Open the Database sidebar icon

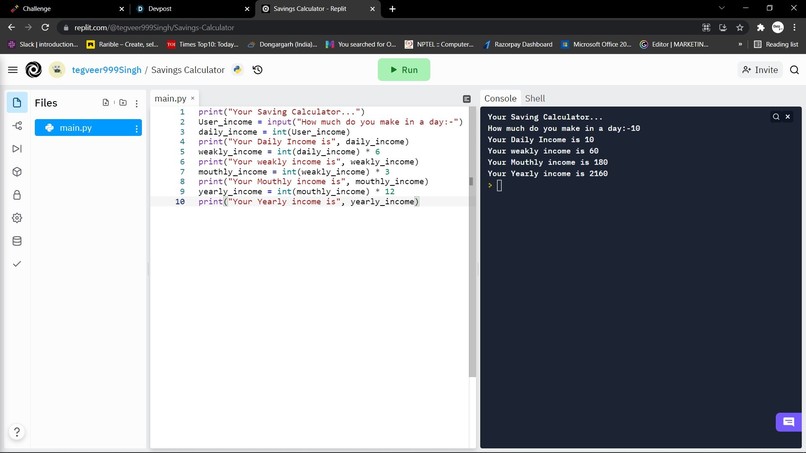coord(17,241)
